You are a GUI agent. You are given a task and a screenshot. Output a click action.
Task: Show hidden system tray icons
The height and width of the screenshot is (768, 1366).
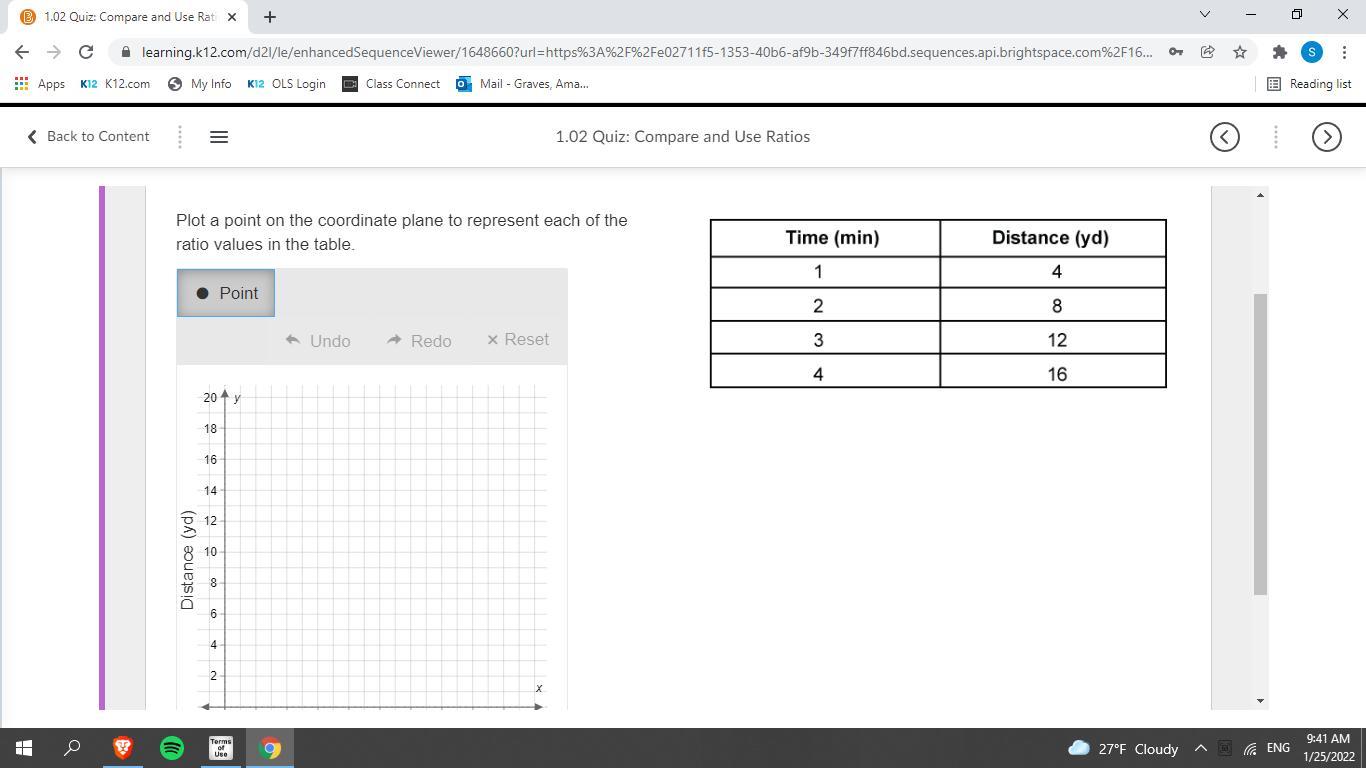point(1201,748)
